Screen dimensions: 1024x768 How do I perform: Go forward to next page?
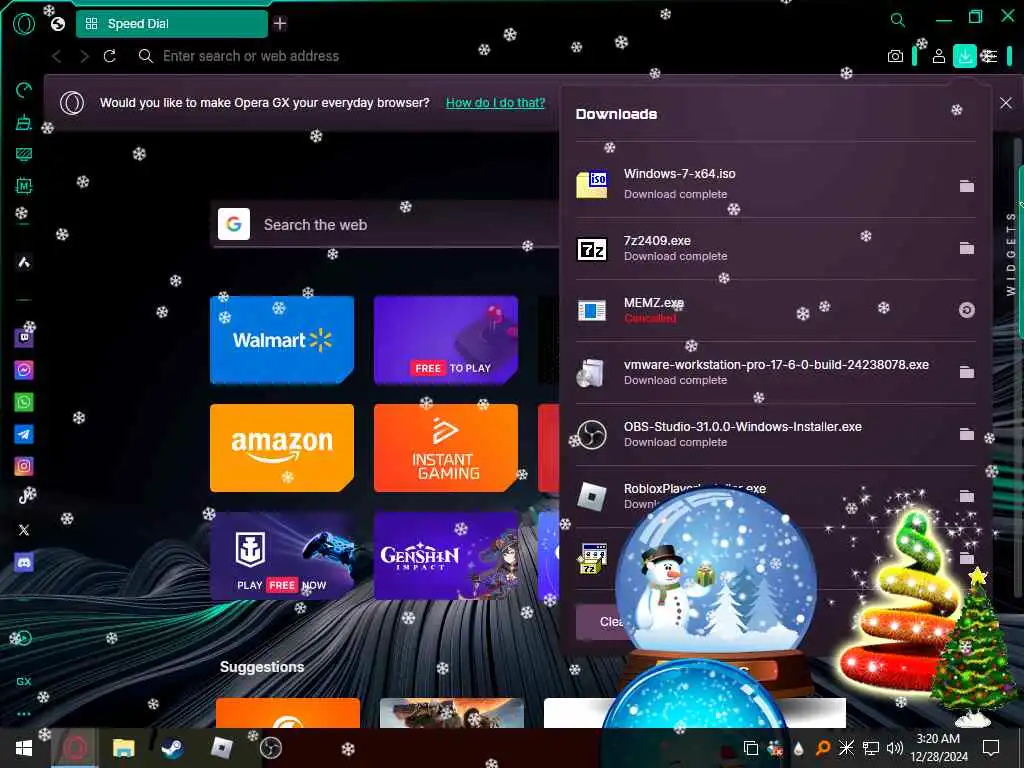click(84, 56)
